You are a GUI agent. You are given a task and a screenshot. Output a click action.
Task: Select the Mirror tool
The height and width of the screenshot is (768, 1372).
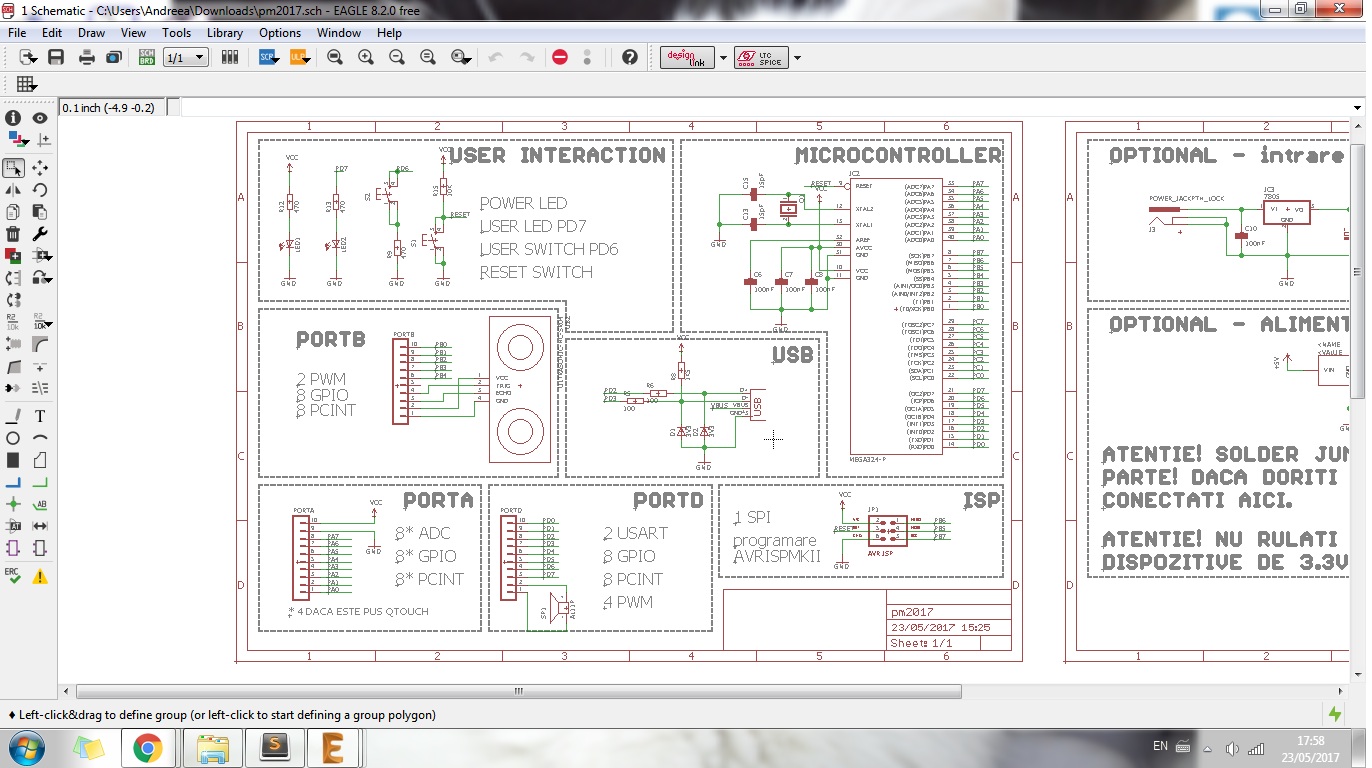click(13, 189)
